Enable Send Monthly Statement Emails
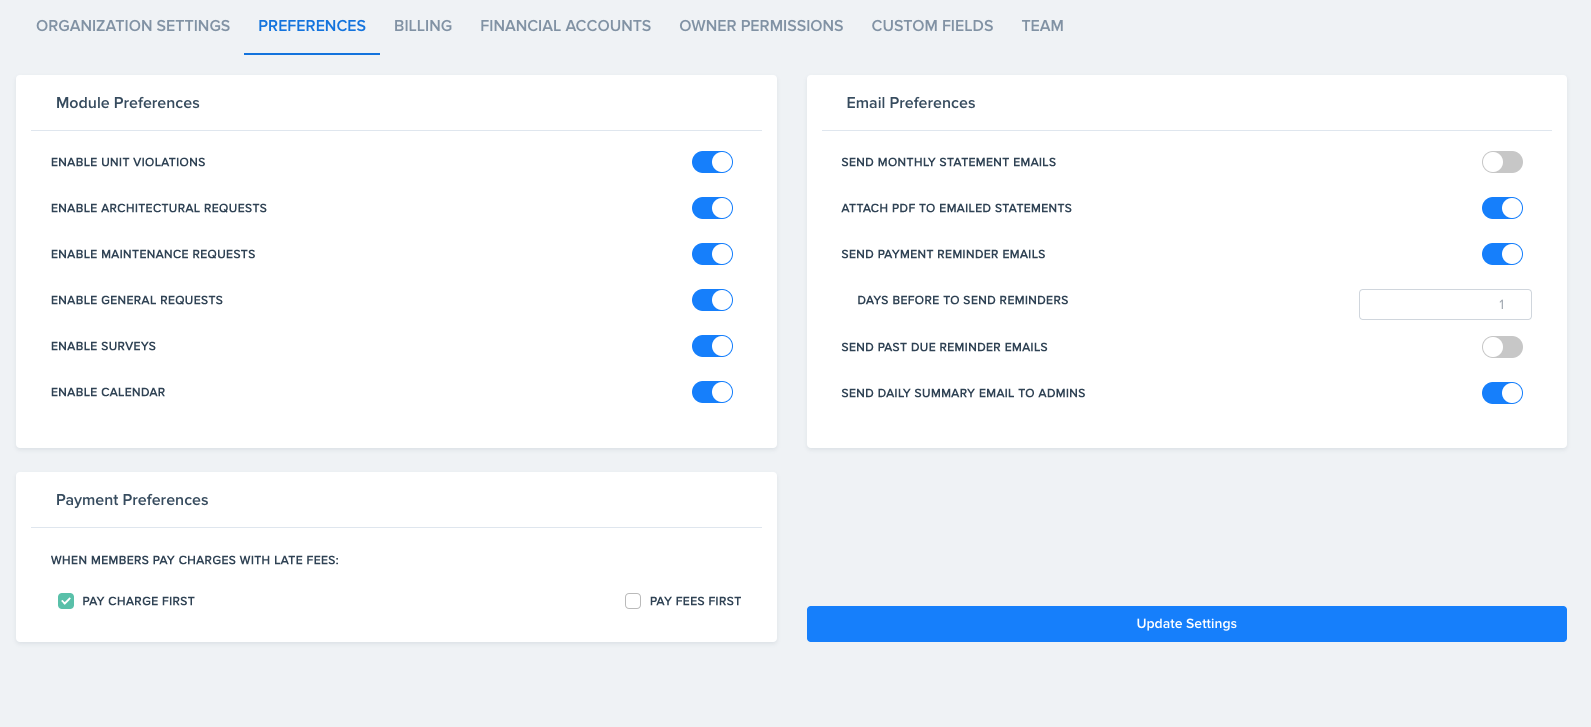Viewport: 1591px width, 727px height. (1502, 162)
